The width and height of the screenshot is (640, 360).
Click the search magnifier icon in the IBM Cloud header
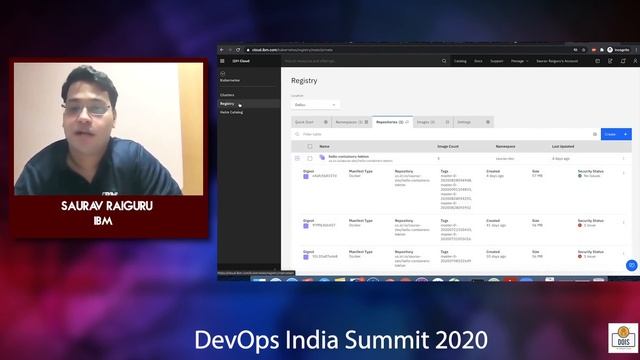(444, 61)
